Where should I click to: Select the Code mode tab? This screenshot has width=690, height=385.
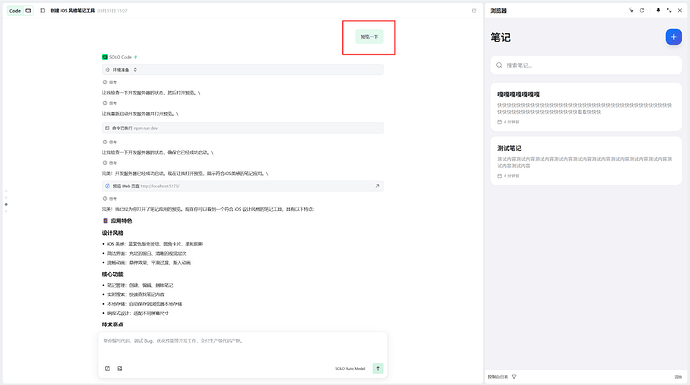click(x=15, y=11)
